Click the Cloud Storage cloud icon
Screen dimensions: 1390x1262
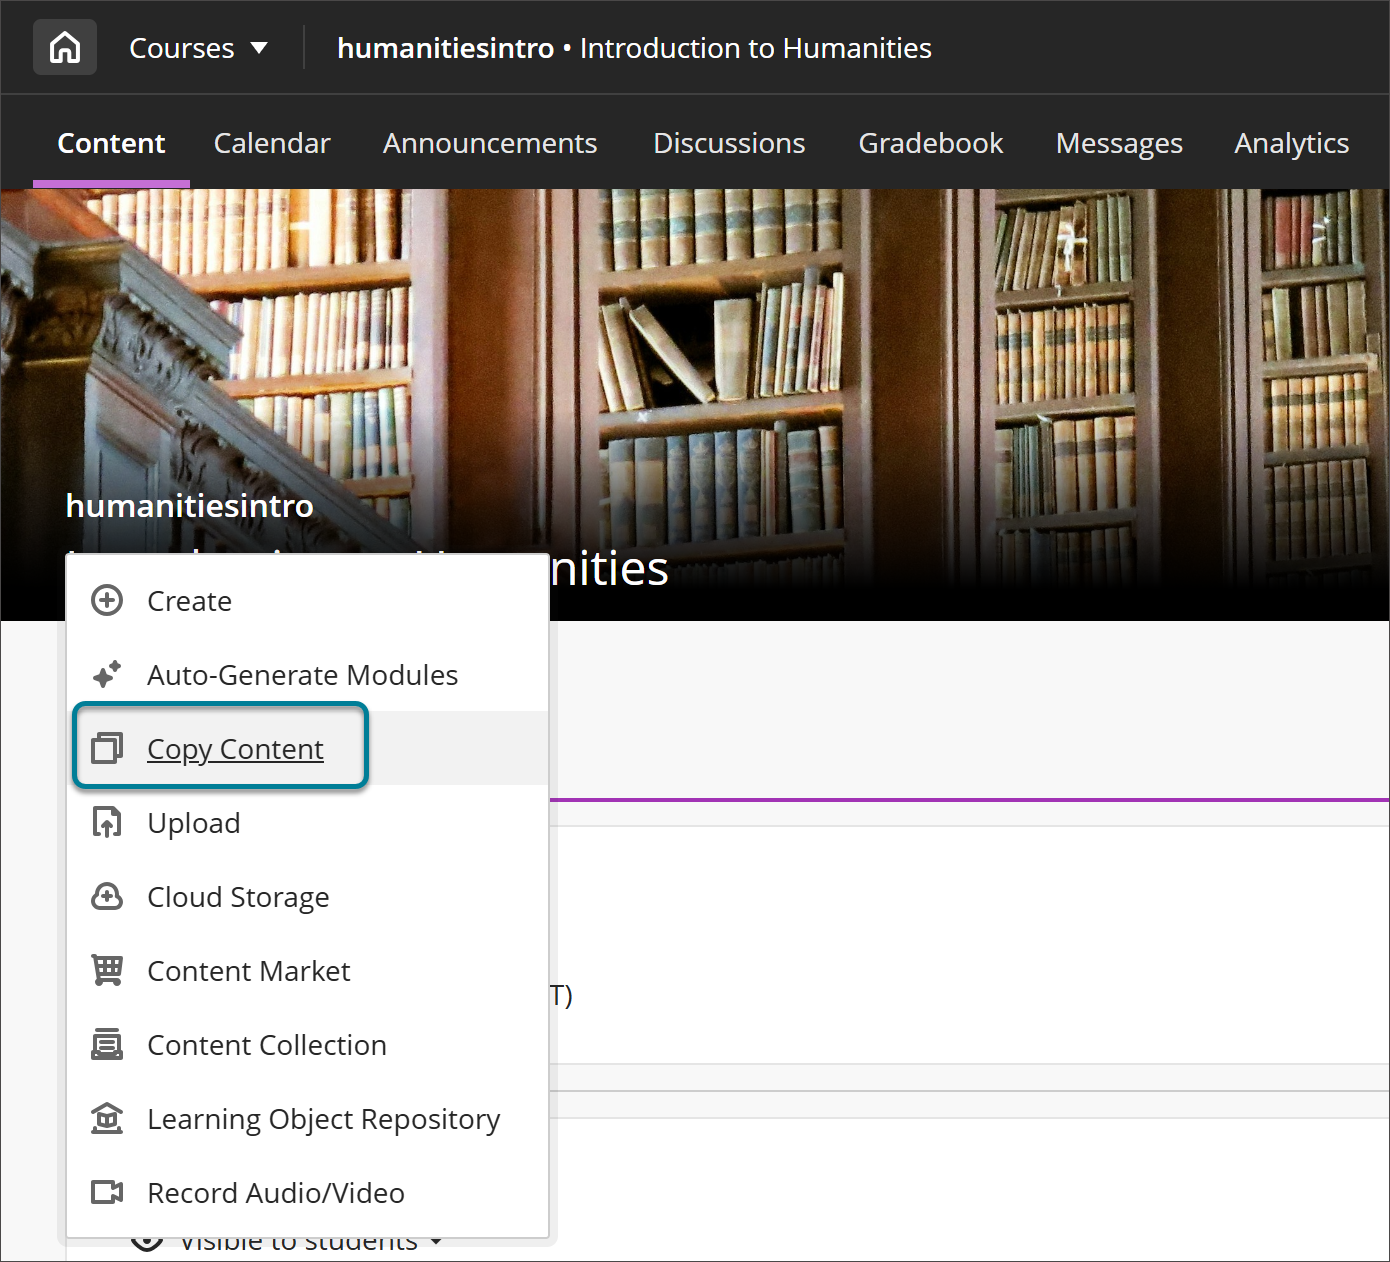point(106,896)
